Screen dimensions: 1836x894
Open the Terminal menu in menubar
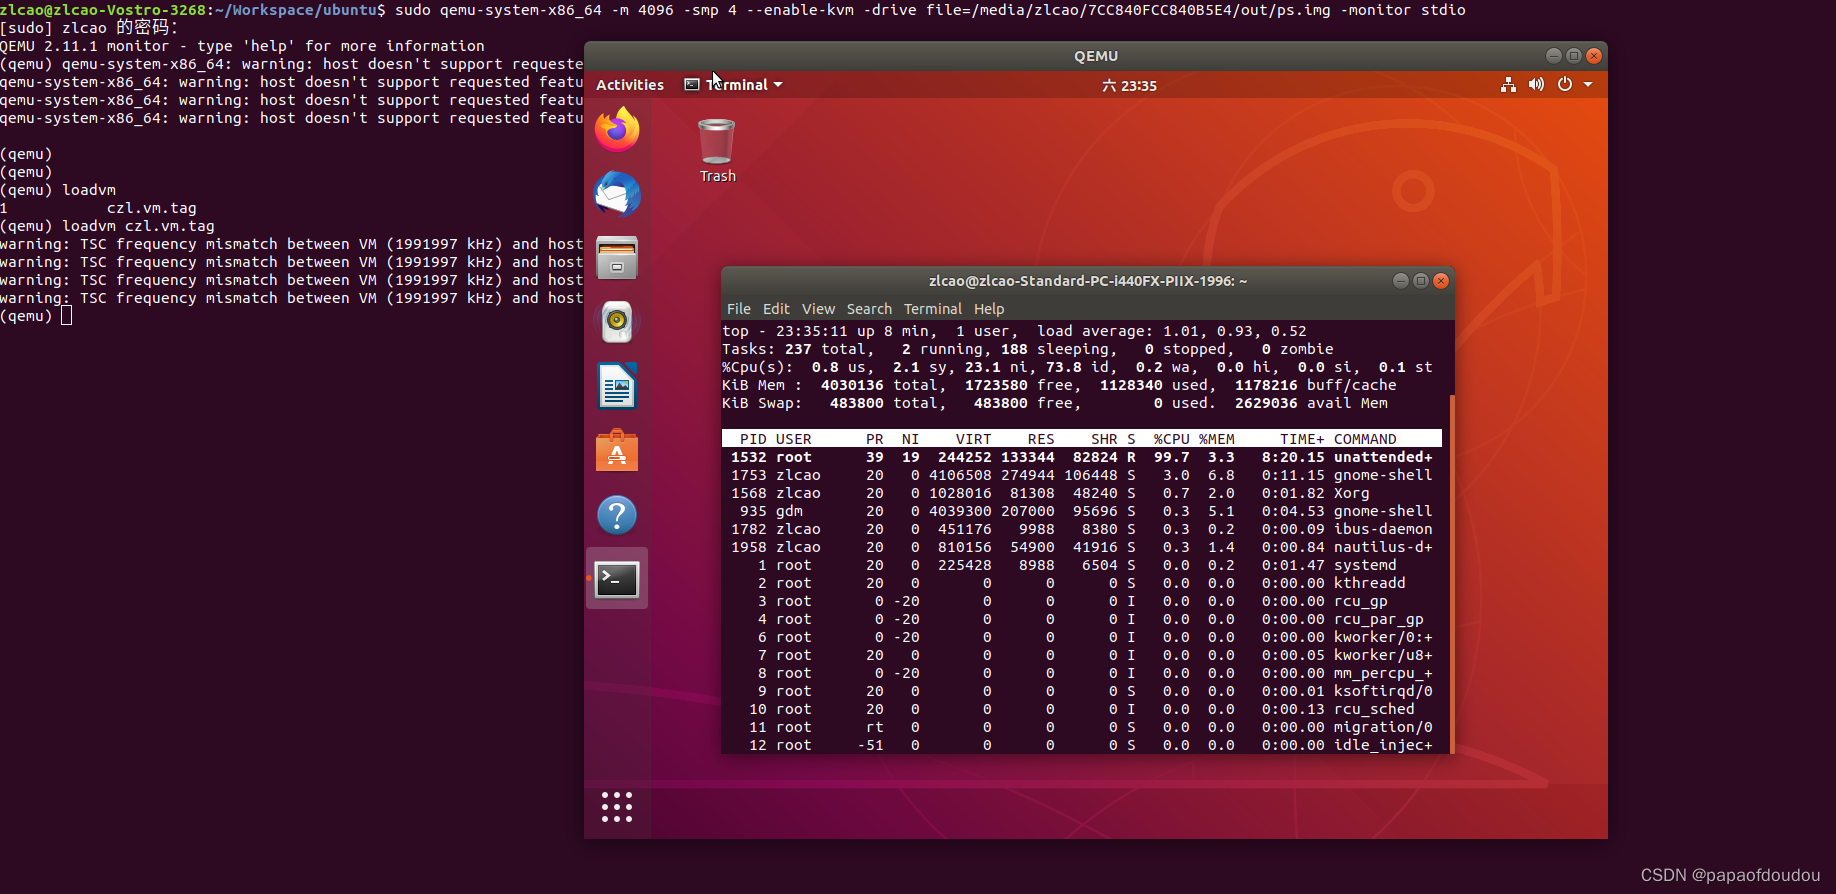click(x=933, y=309)
